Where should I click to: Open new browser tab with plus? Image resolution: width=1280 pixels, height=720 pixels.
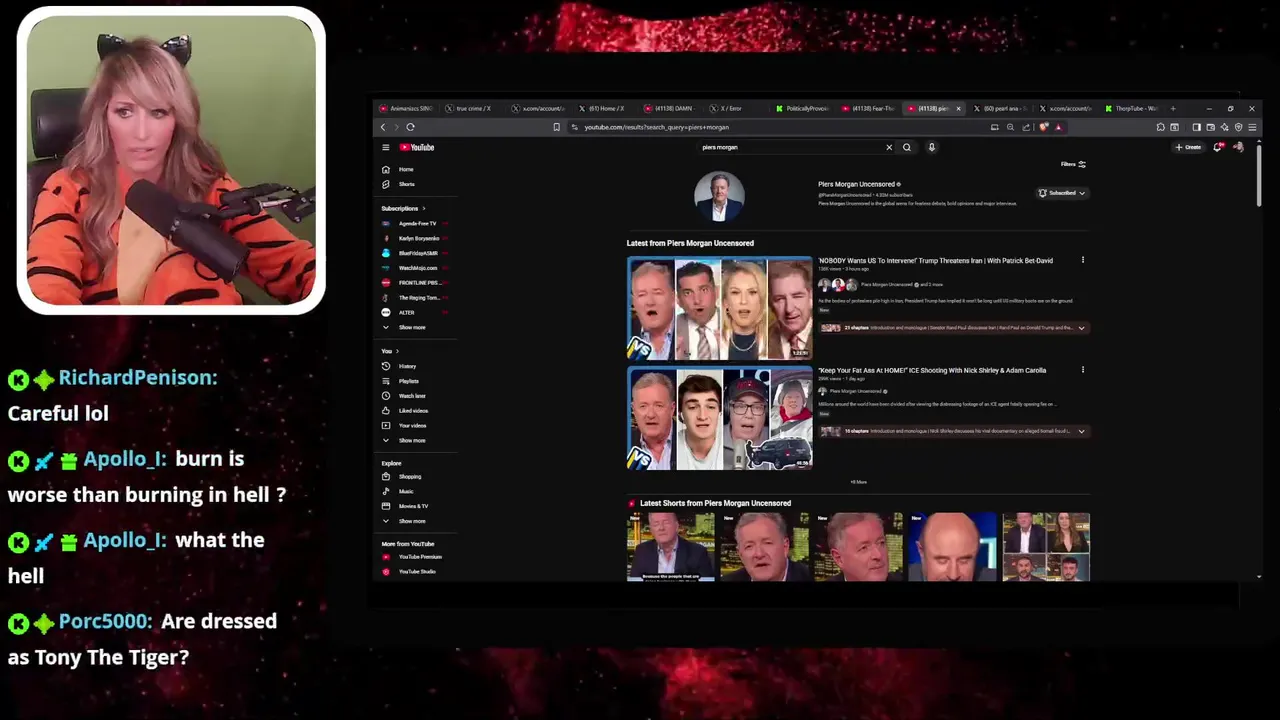[1173, 108]
